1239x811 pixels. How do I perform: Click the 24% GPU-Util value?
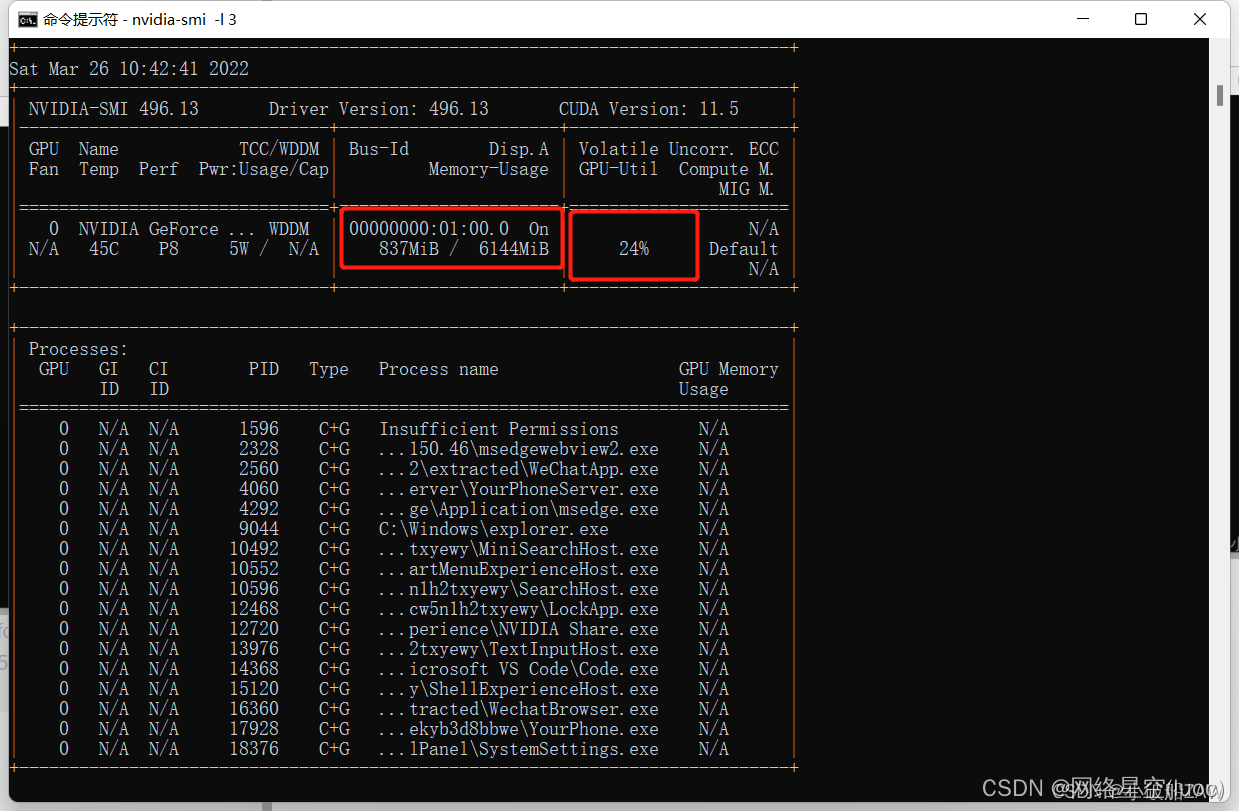(x=634, y=249)
